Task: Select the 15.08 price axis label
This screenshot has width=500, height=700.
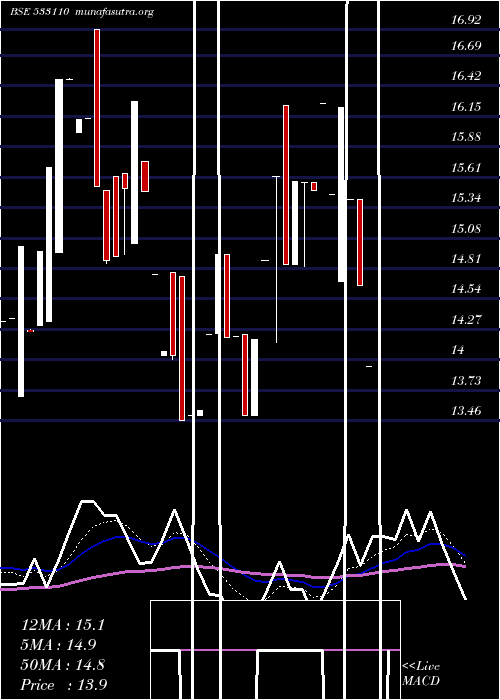Action: click(x=466, y=228)
